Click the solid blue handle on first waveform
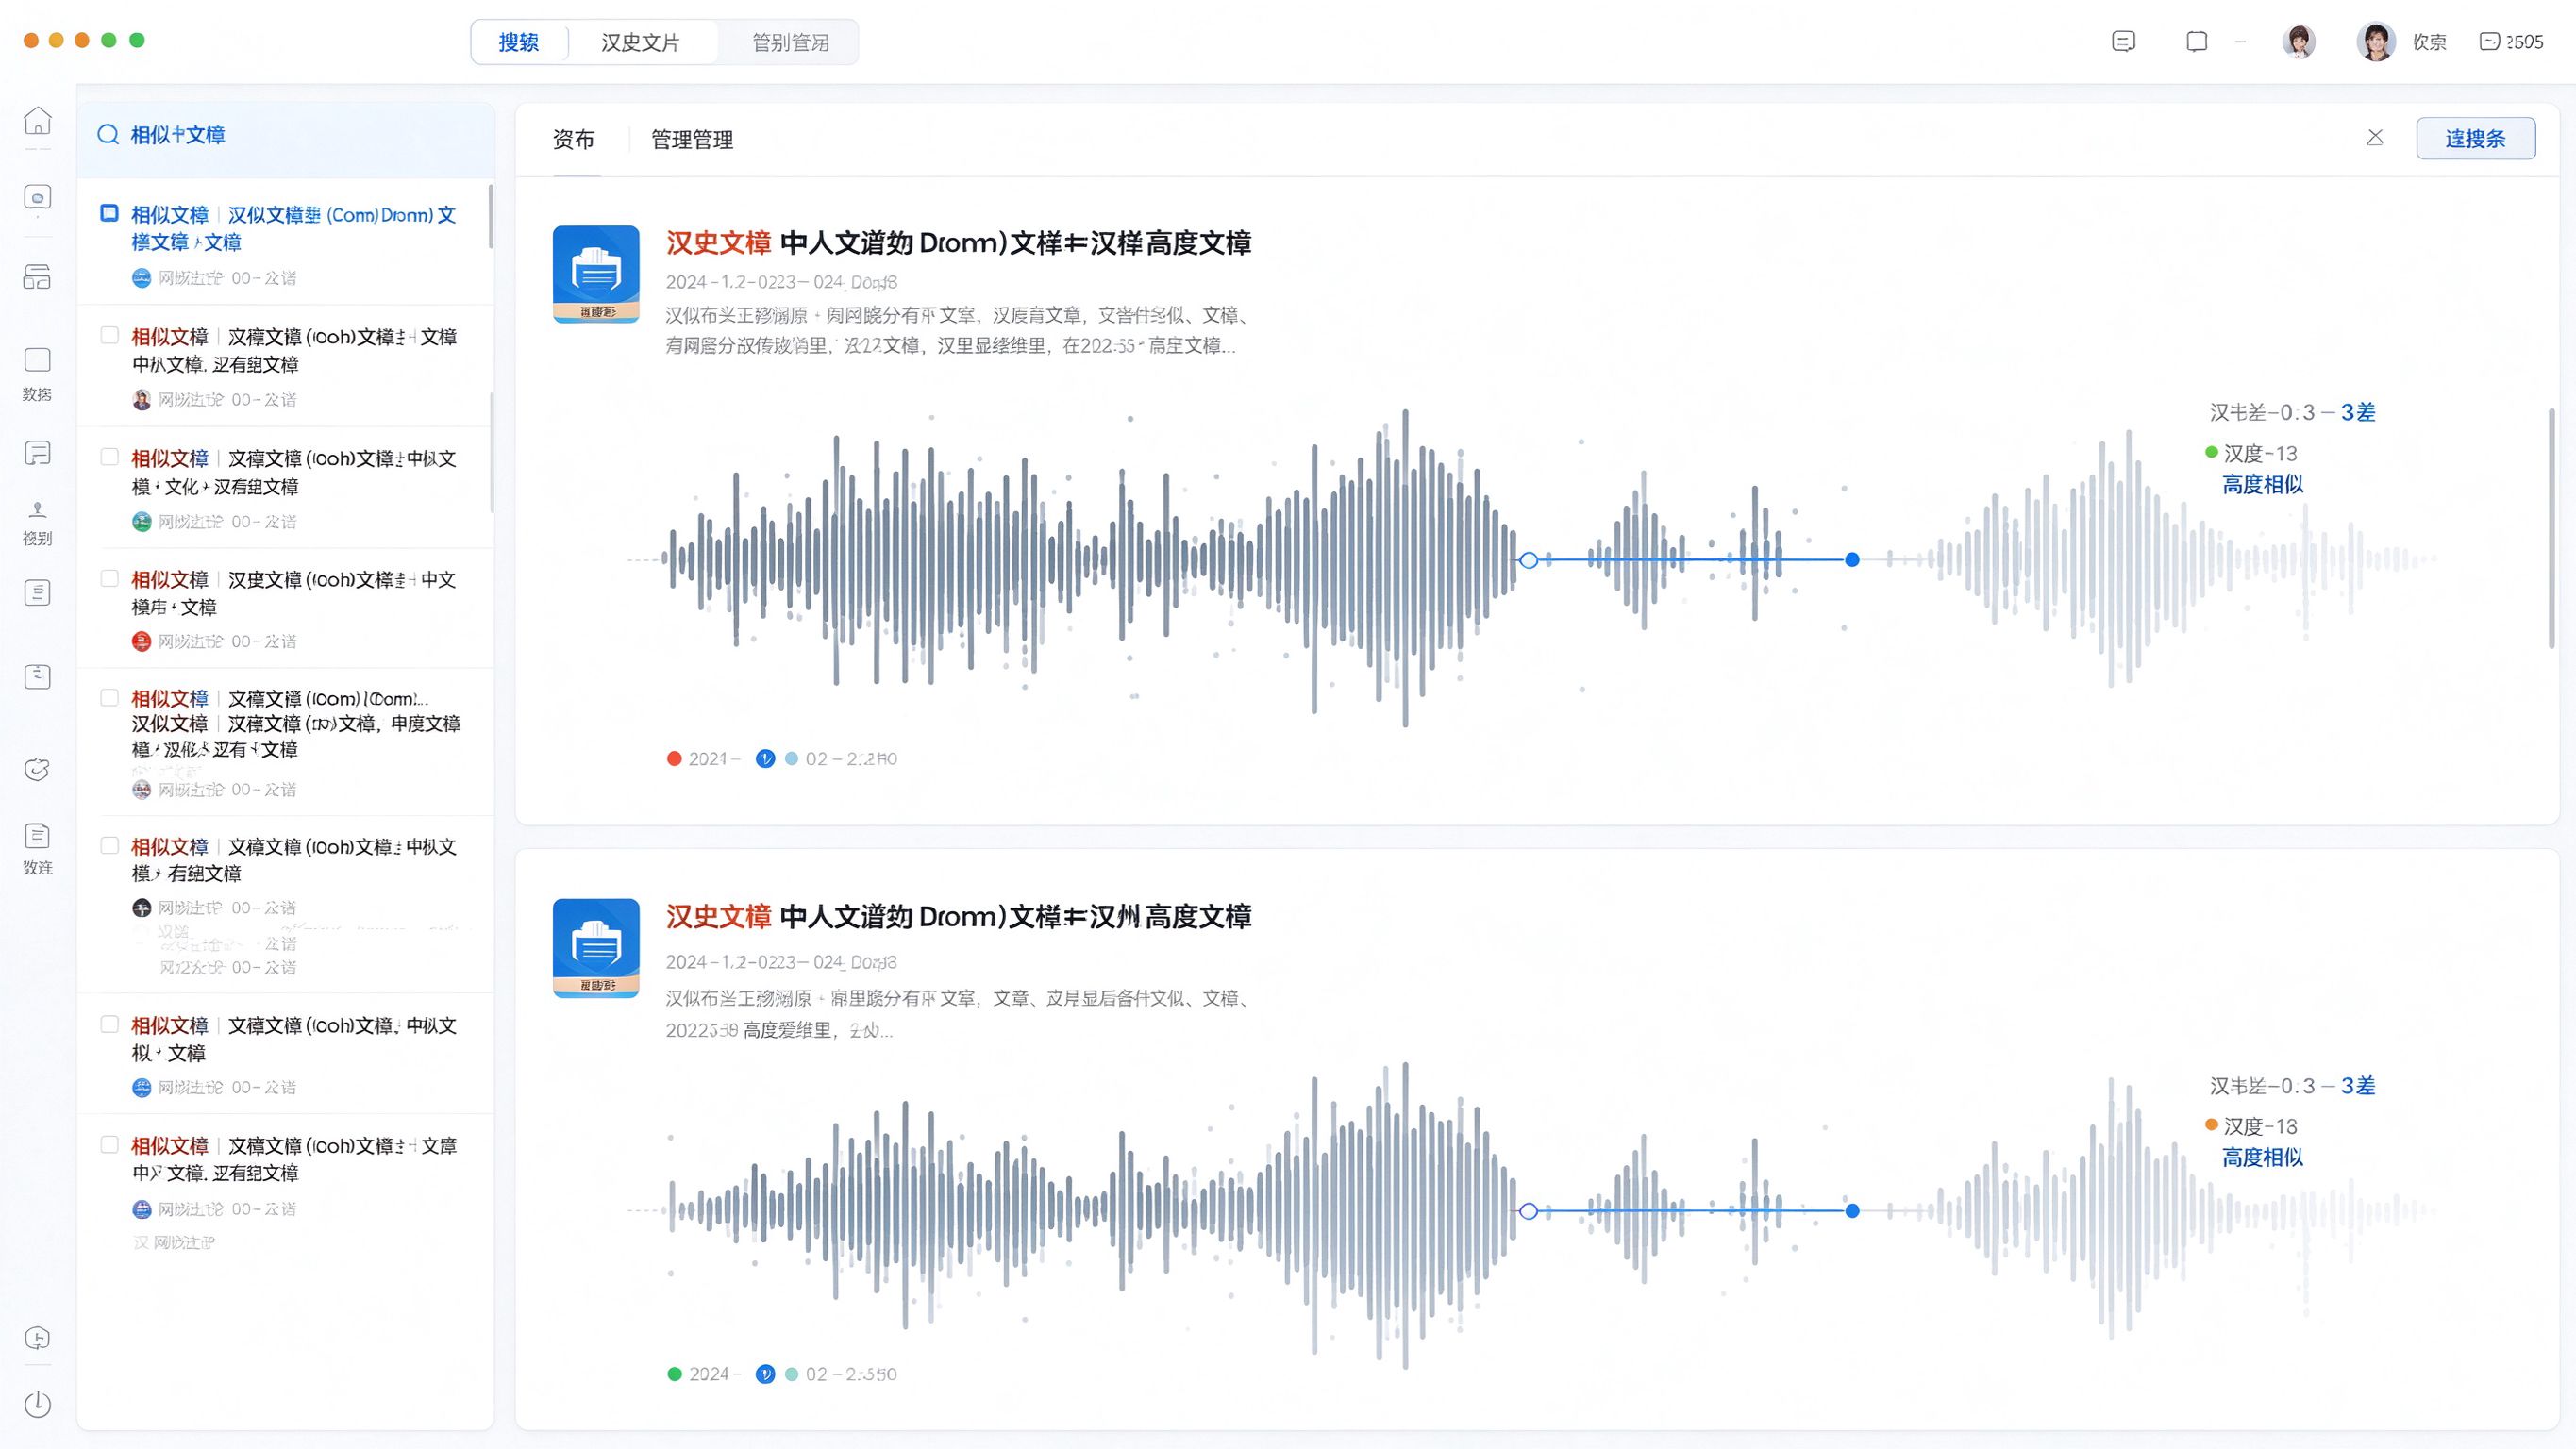The height and width of the screenshot is (1449, 2576). click(x=1852, y=560)
